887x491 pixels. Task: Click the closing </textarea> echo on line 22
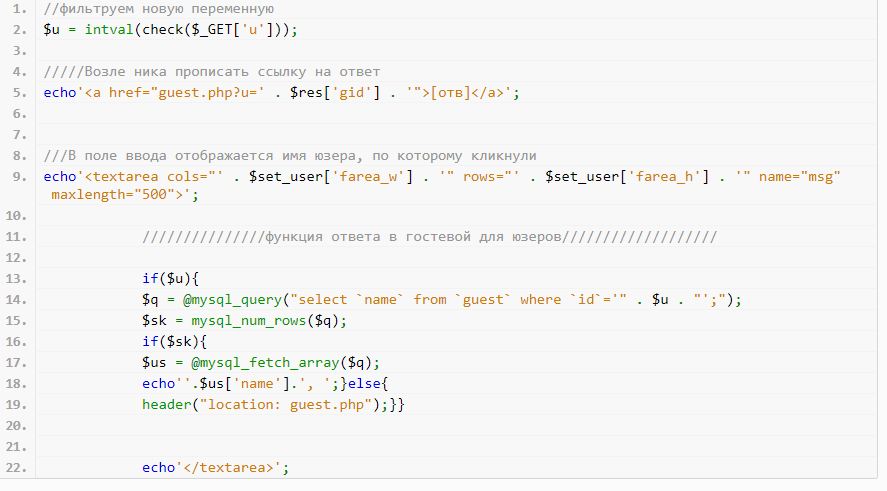tap(215, 468)
